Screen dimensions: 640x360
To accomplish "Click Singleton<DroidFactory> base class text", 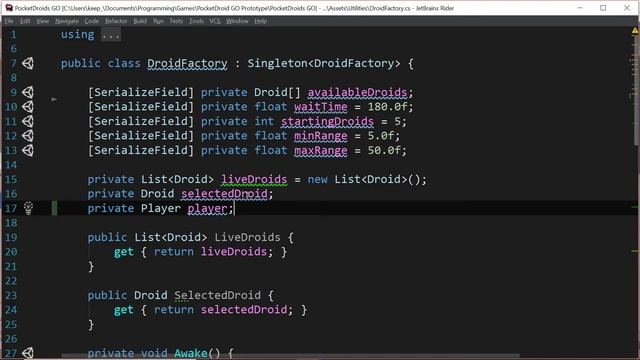I will tap(324, 63).
